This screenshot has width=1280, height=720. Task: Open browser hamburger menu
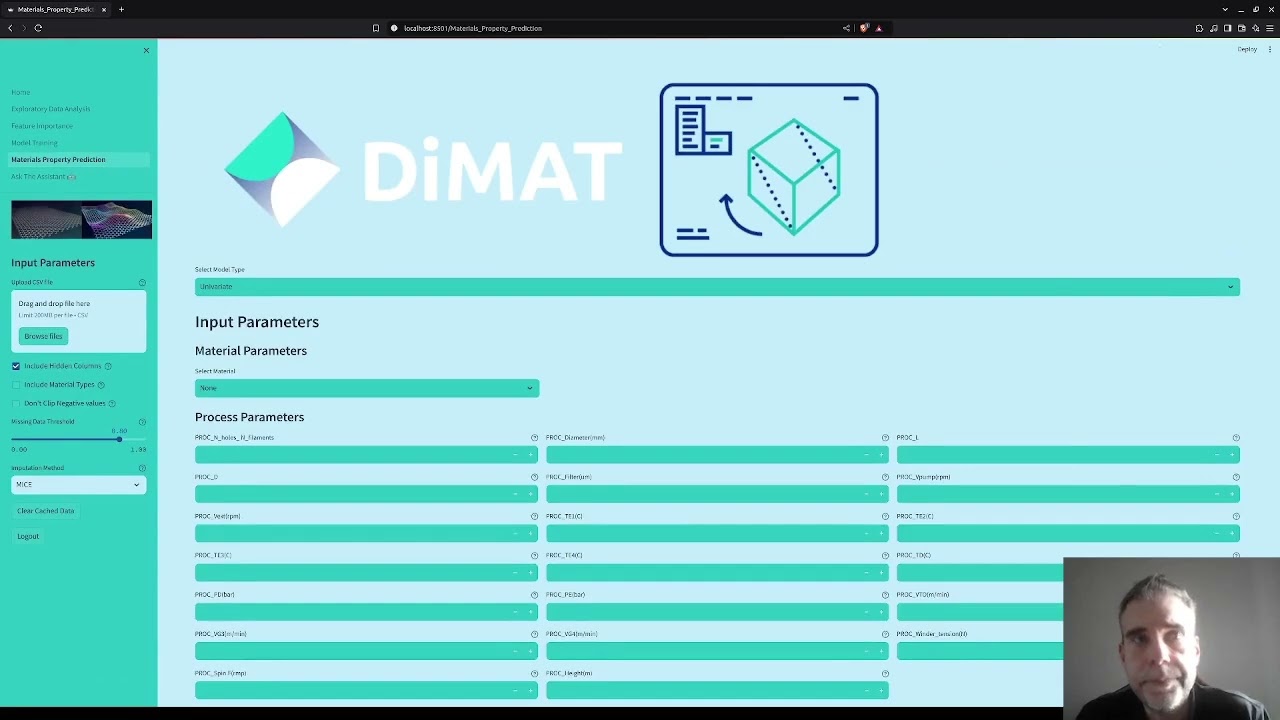(x=1270, y=28)
